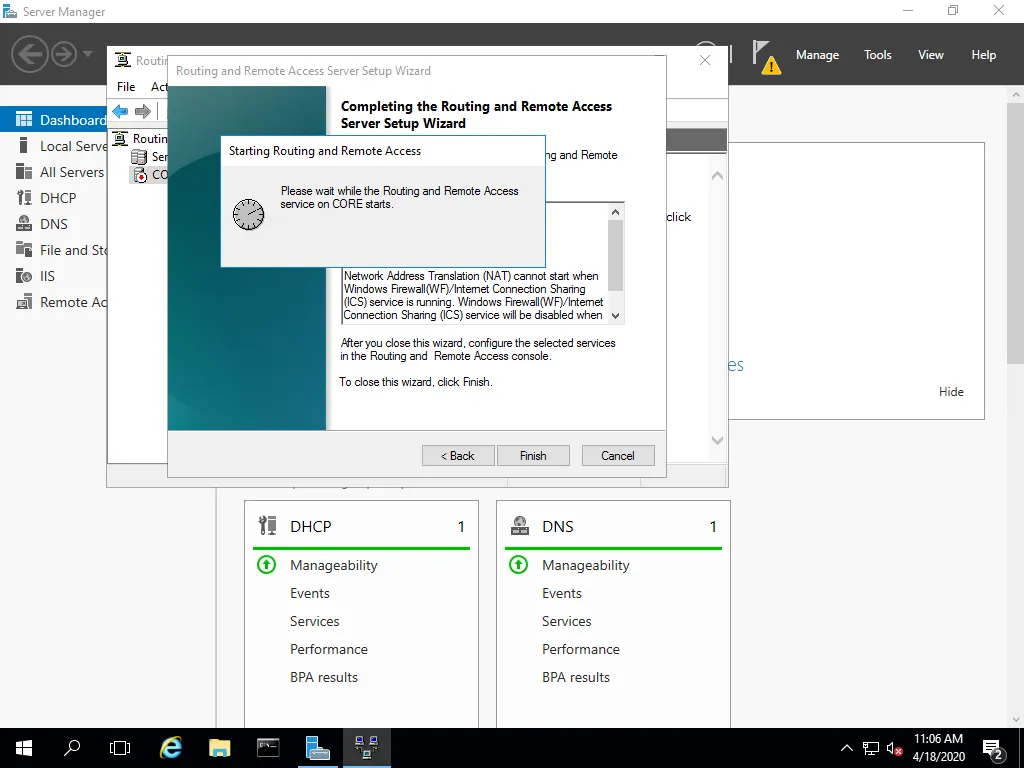Select DNS in the sidebar

[54, 224]
